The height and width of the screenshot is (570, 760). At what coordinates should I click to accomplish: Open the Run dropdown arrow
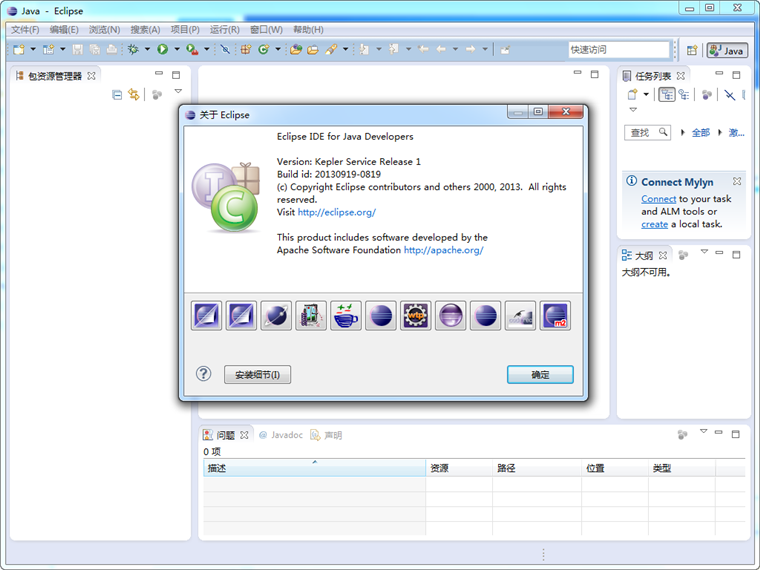point(177,49)
